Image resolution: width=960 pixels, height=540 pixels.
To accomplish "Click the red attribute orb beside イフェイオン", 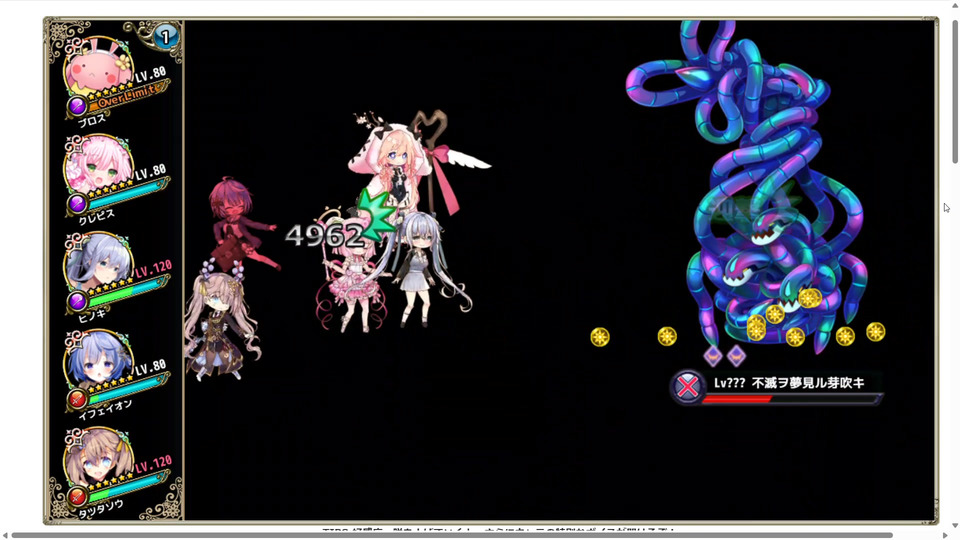I will [77, 399].
